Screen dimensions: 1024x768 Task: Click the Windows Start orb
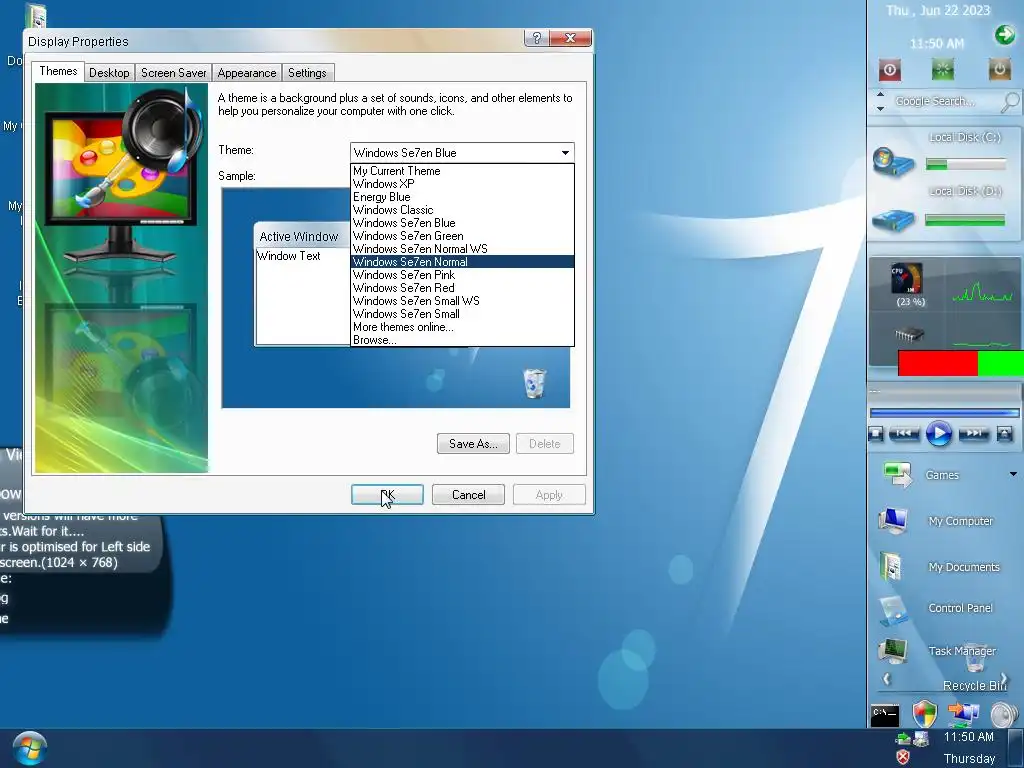[29, 748]
